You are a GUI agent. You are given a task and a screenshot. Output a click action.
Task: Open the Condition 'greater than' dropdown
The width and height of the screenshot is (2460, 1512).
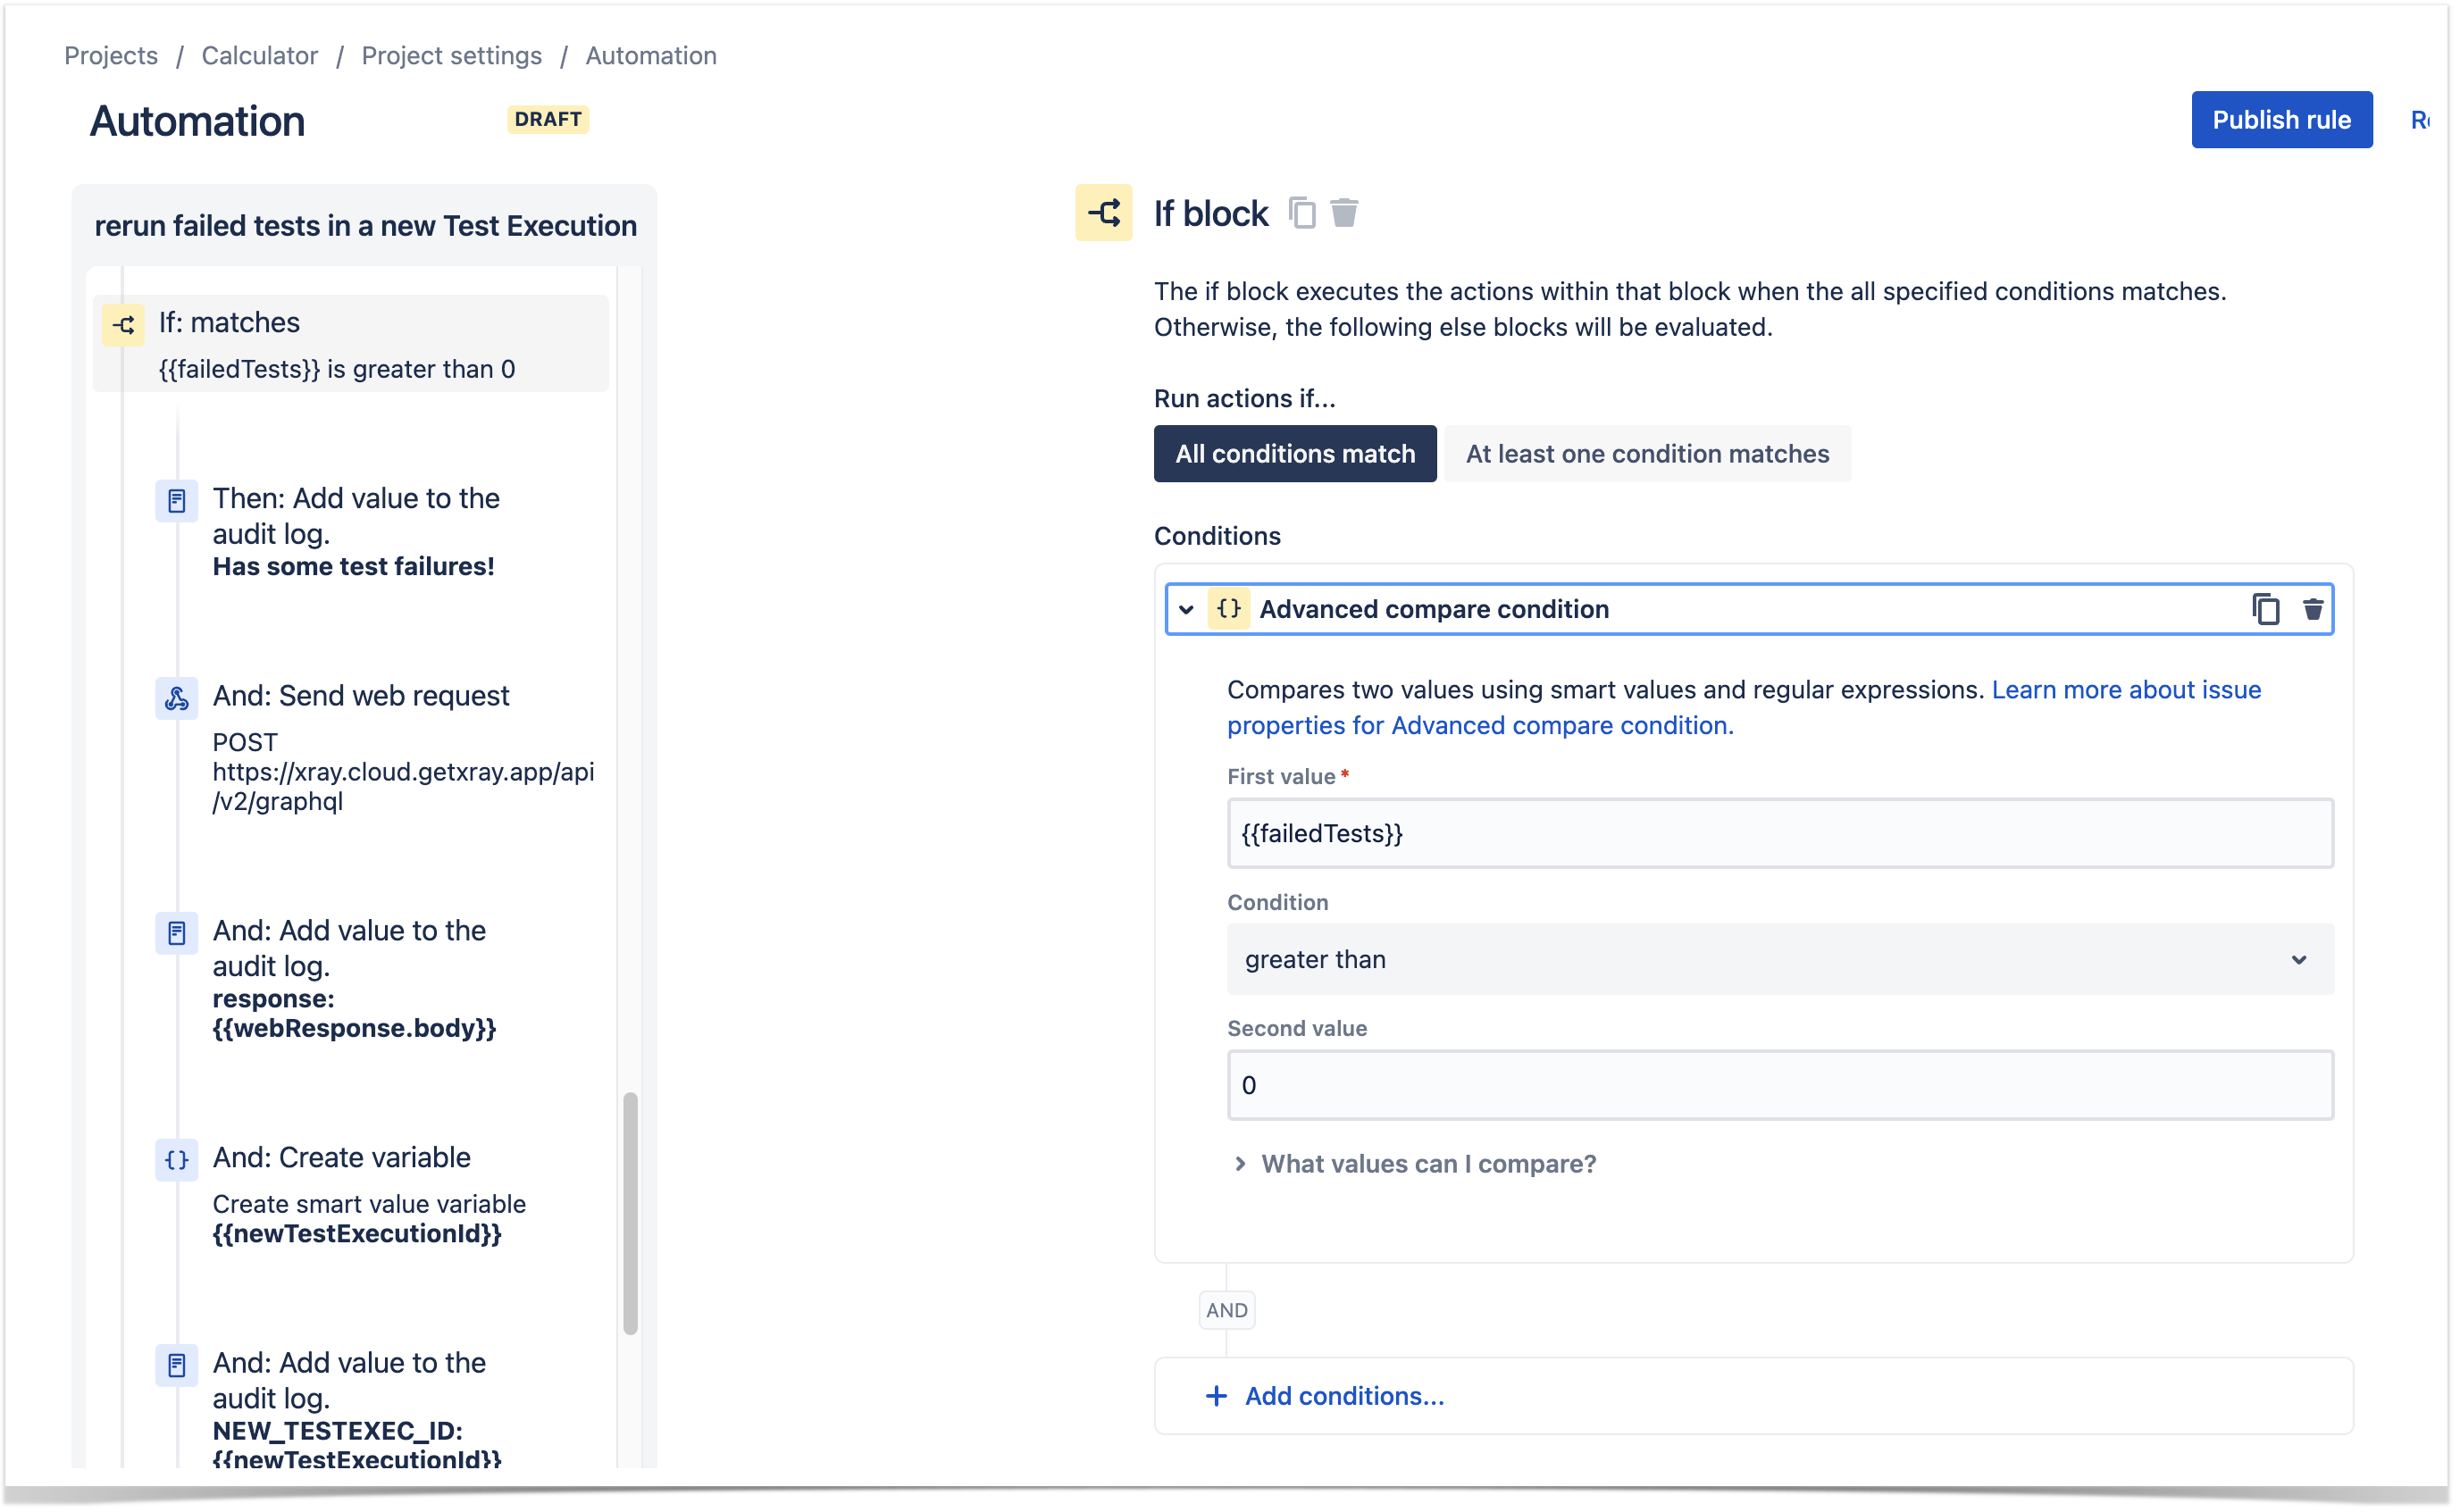(x=1780, y=959)
